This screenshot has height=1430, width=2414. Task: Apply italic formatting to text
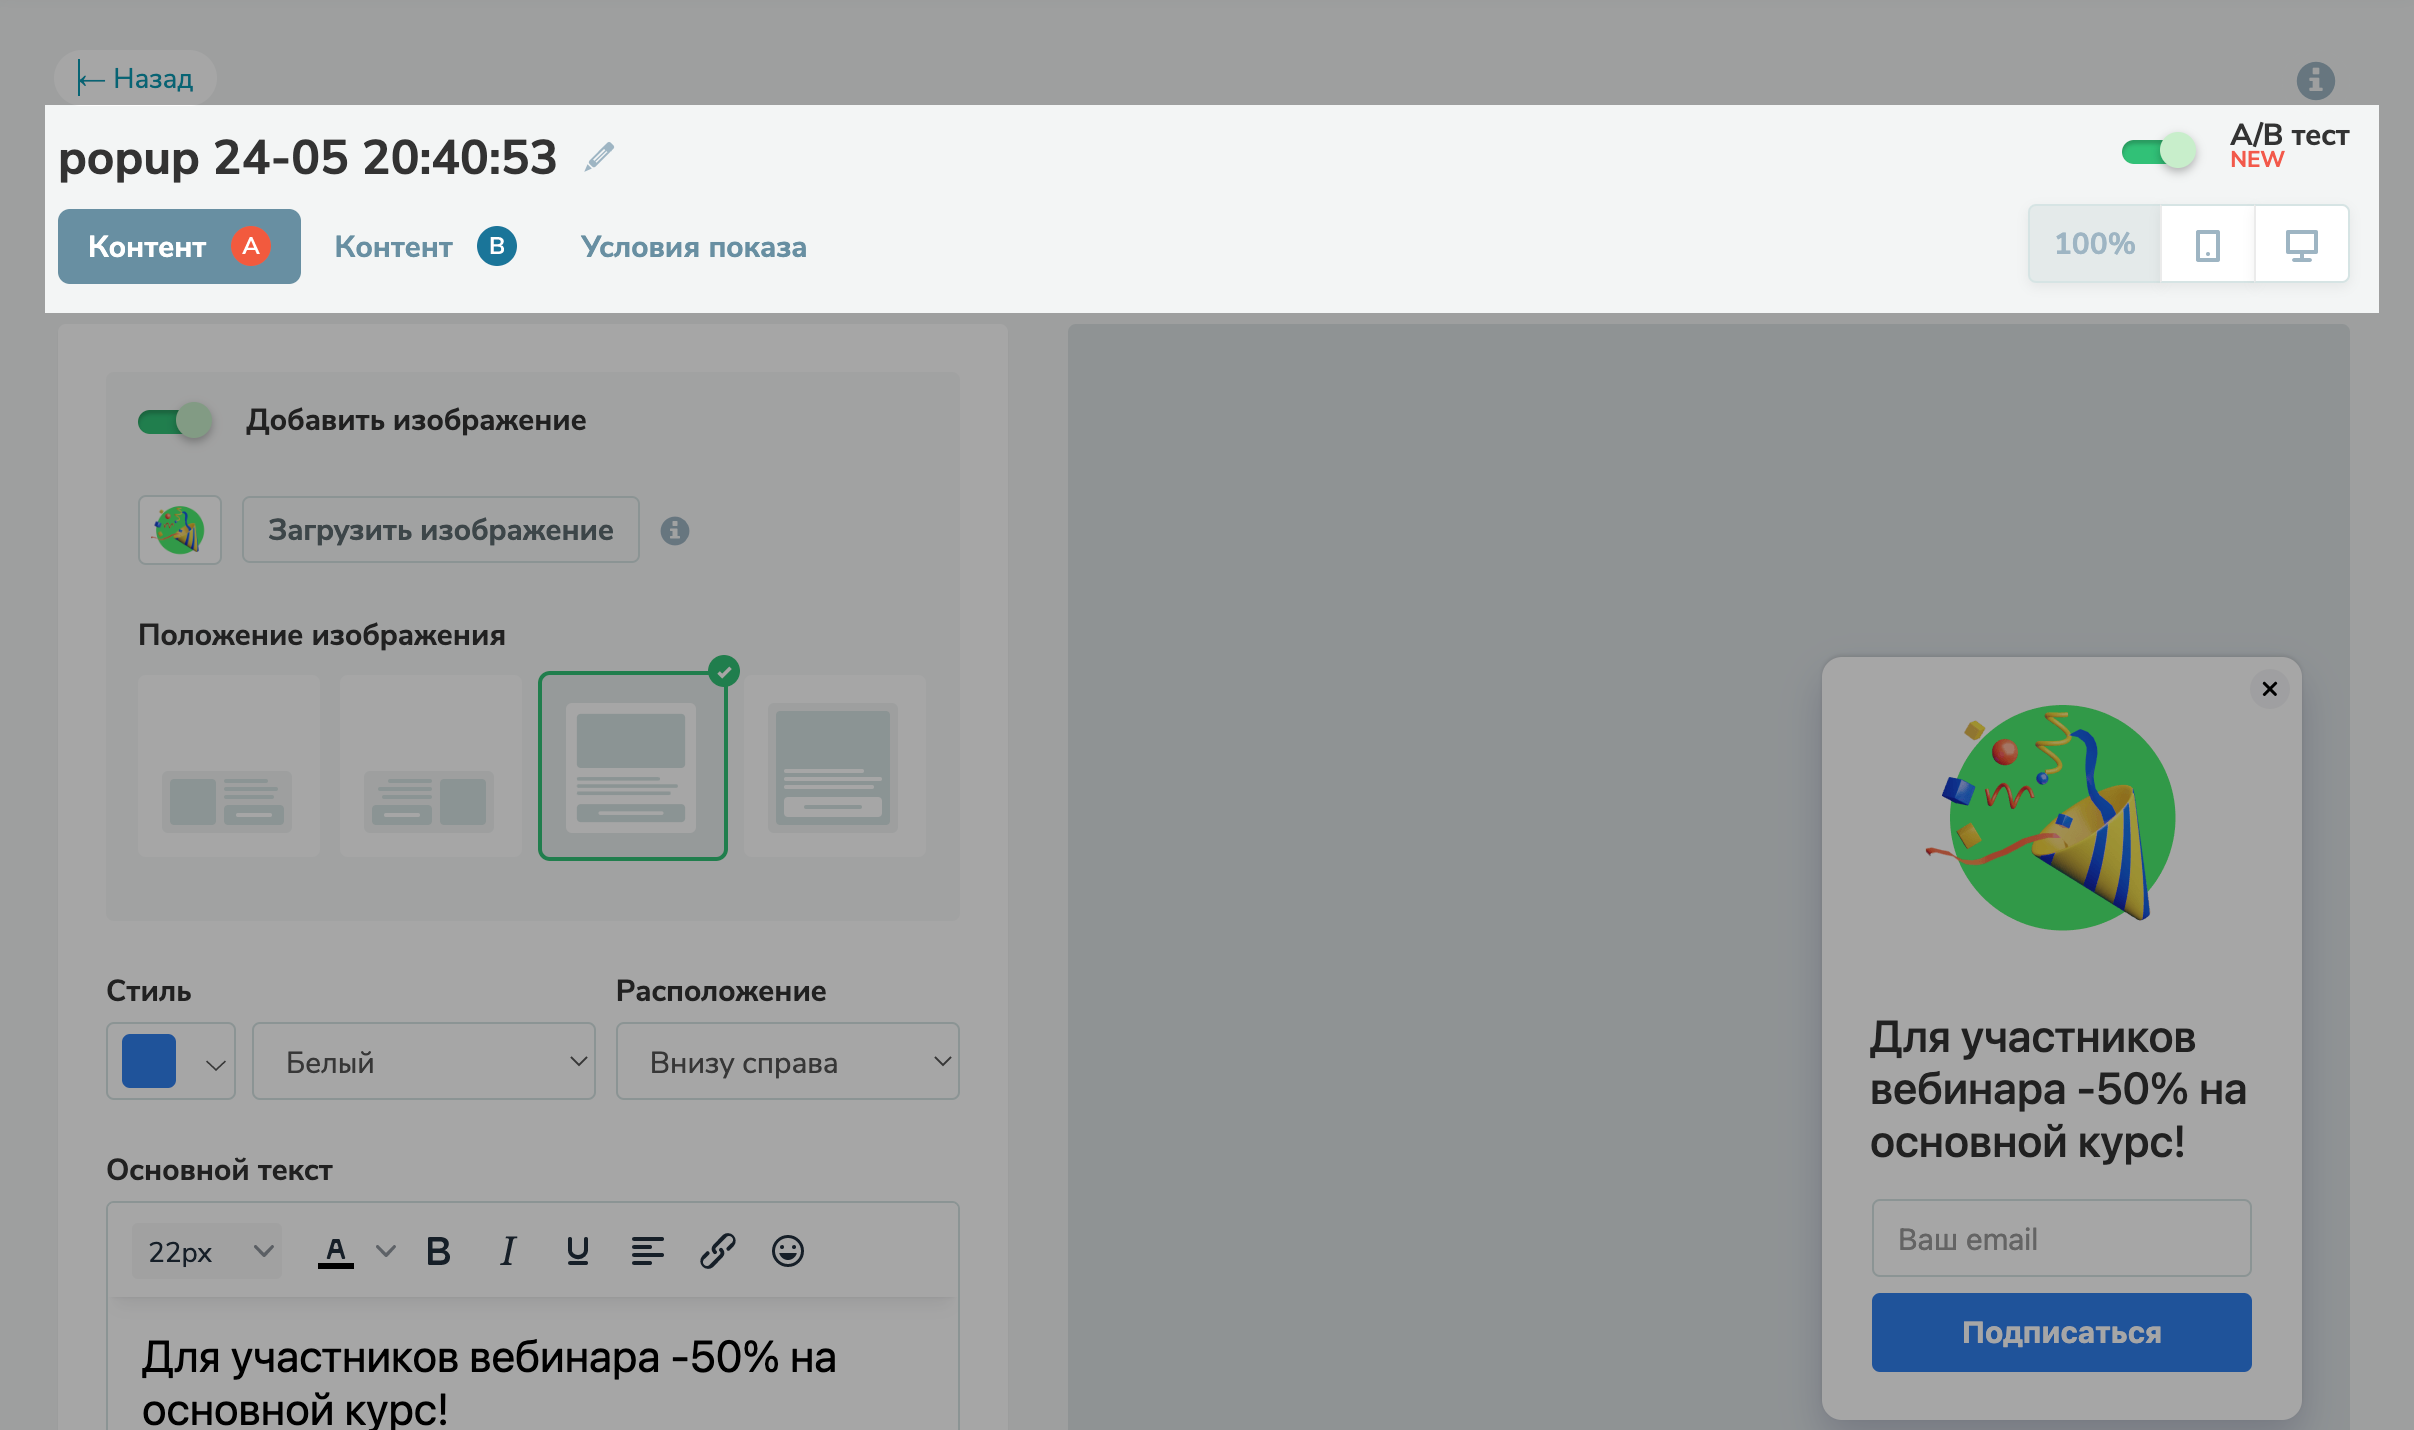tap(508, 1251)
